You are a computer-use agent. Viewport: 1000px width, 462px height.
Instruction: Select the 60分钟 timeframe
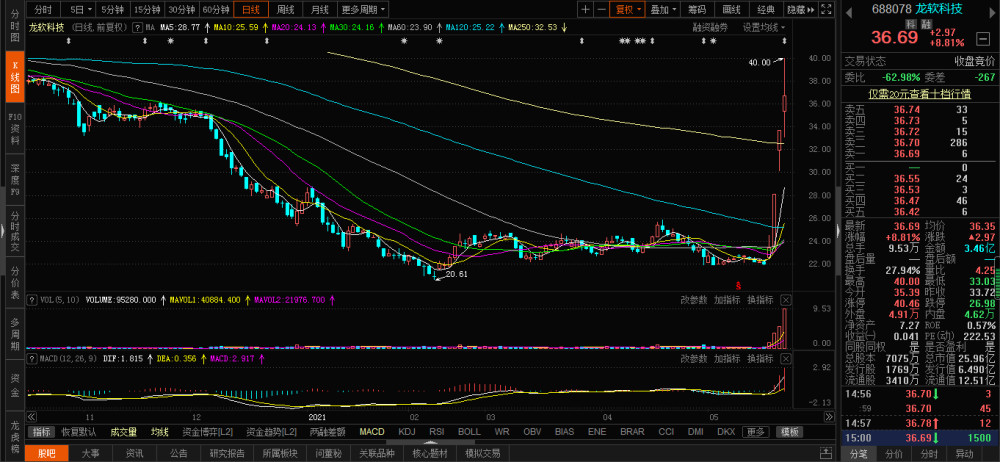(216, 10)
